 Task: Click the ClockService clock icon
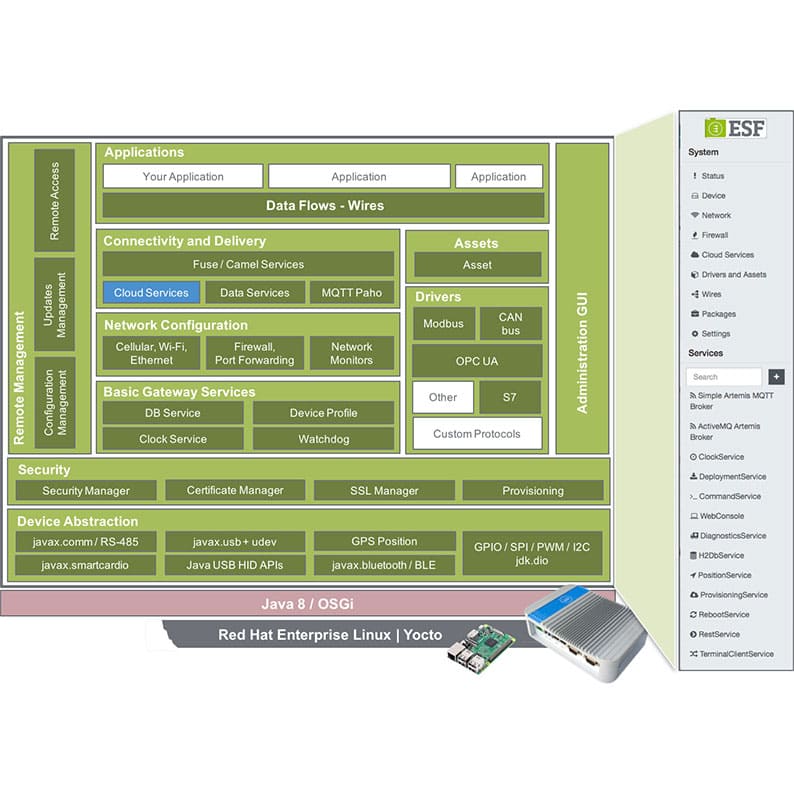[x=693, y=457]
